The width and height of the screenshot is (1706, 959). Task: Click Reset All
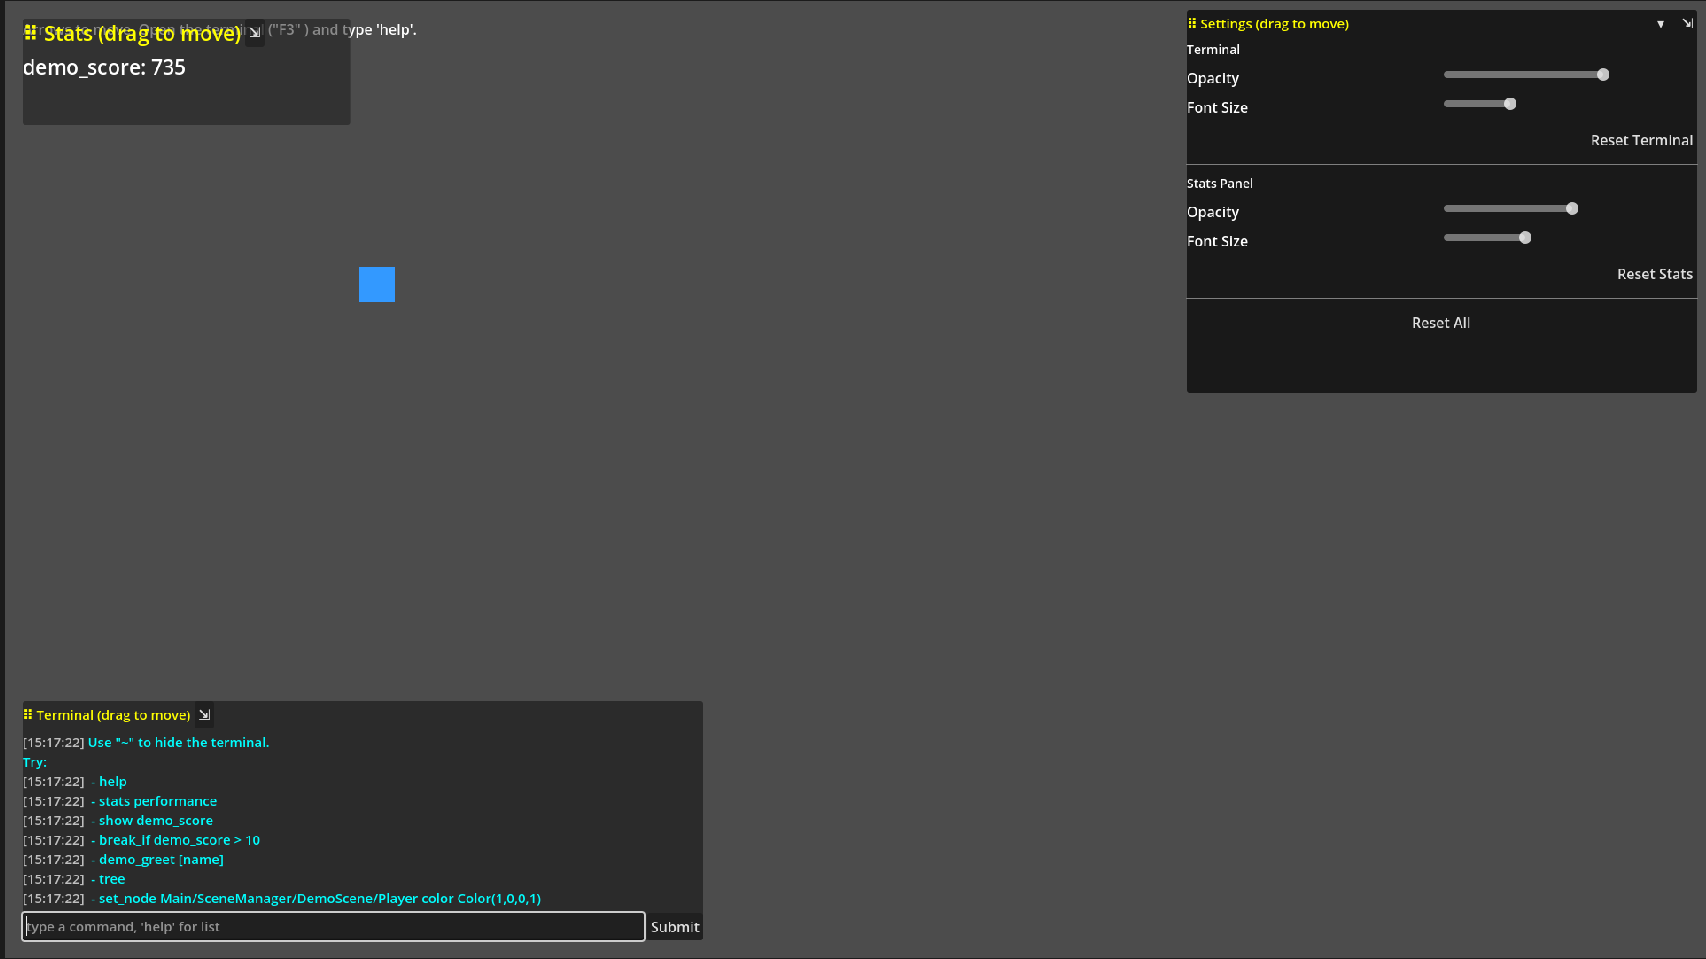1440,323
